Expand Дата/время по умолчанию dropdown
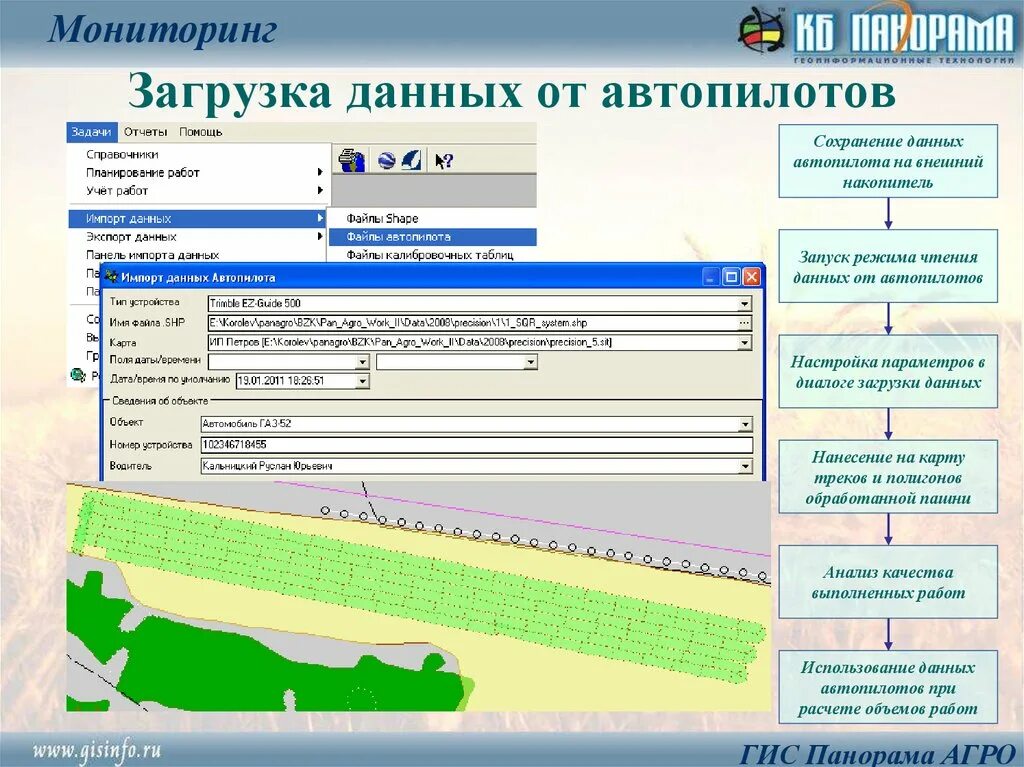This screenshot has height=767, width=1024. pyautogui.click(x=362, y=381)
